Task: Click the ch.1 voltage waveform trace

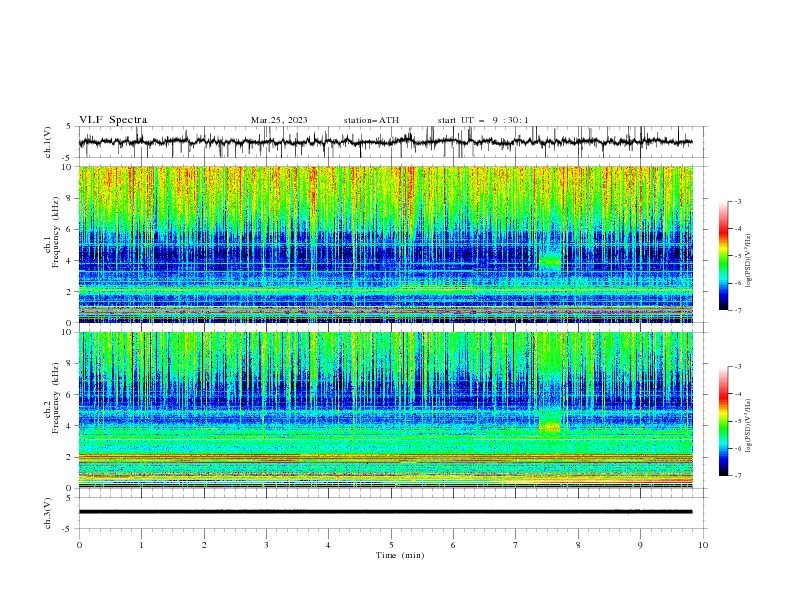Action: click(385, 142)
